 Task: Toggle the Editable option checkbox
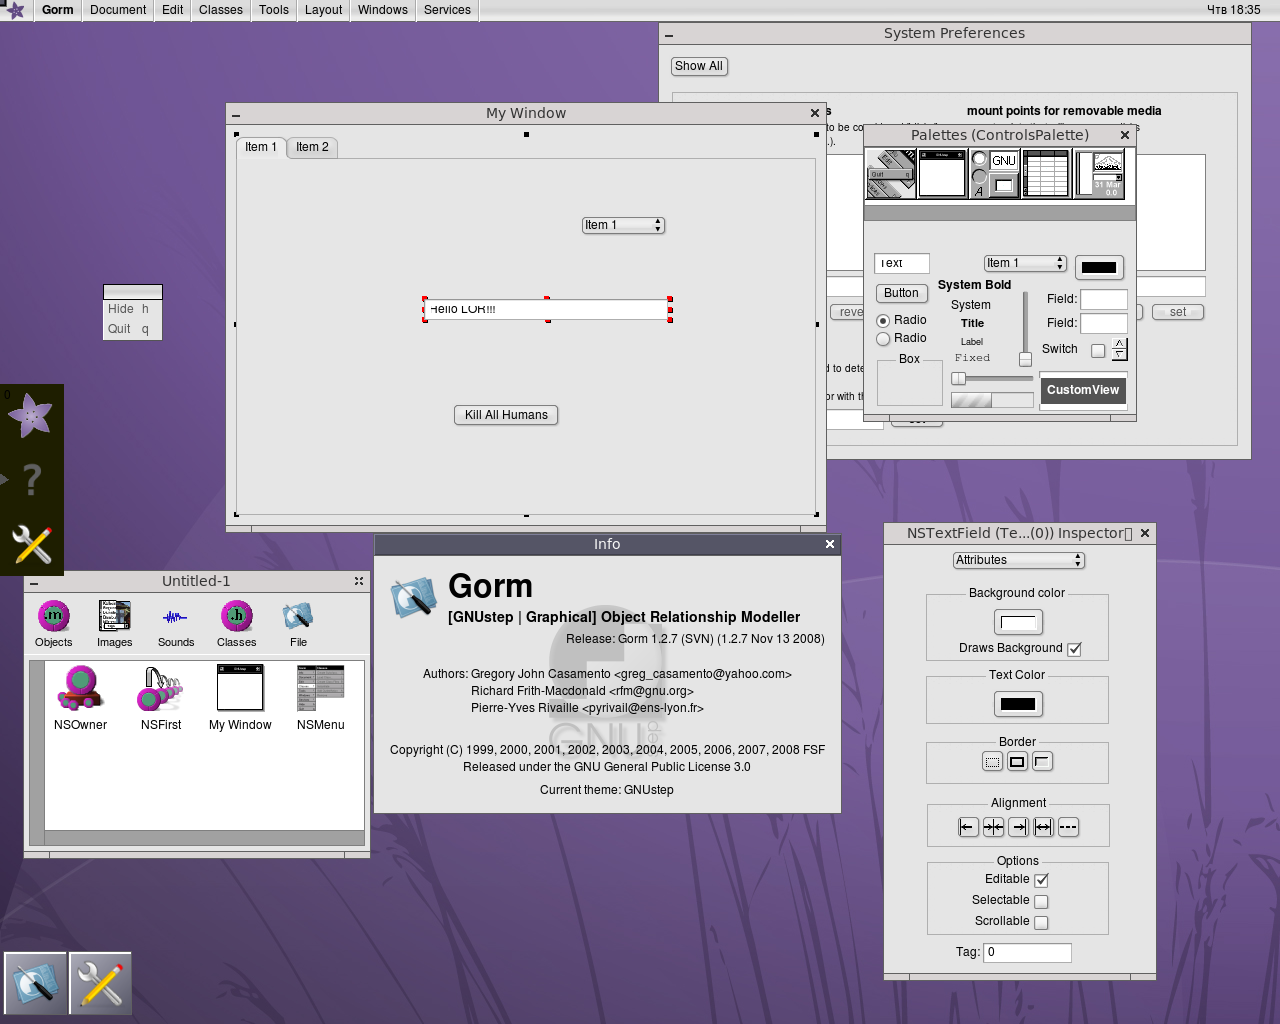1041,880
